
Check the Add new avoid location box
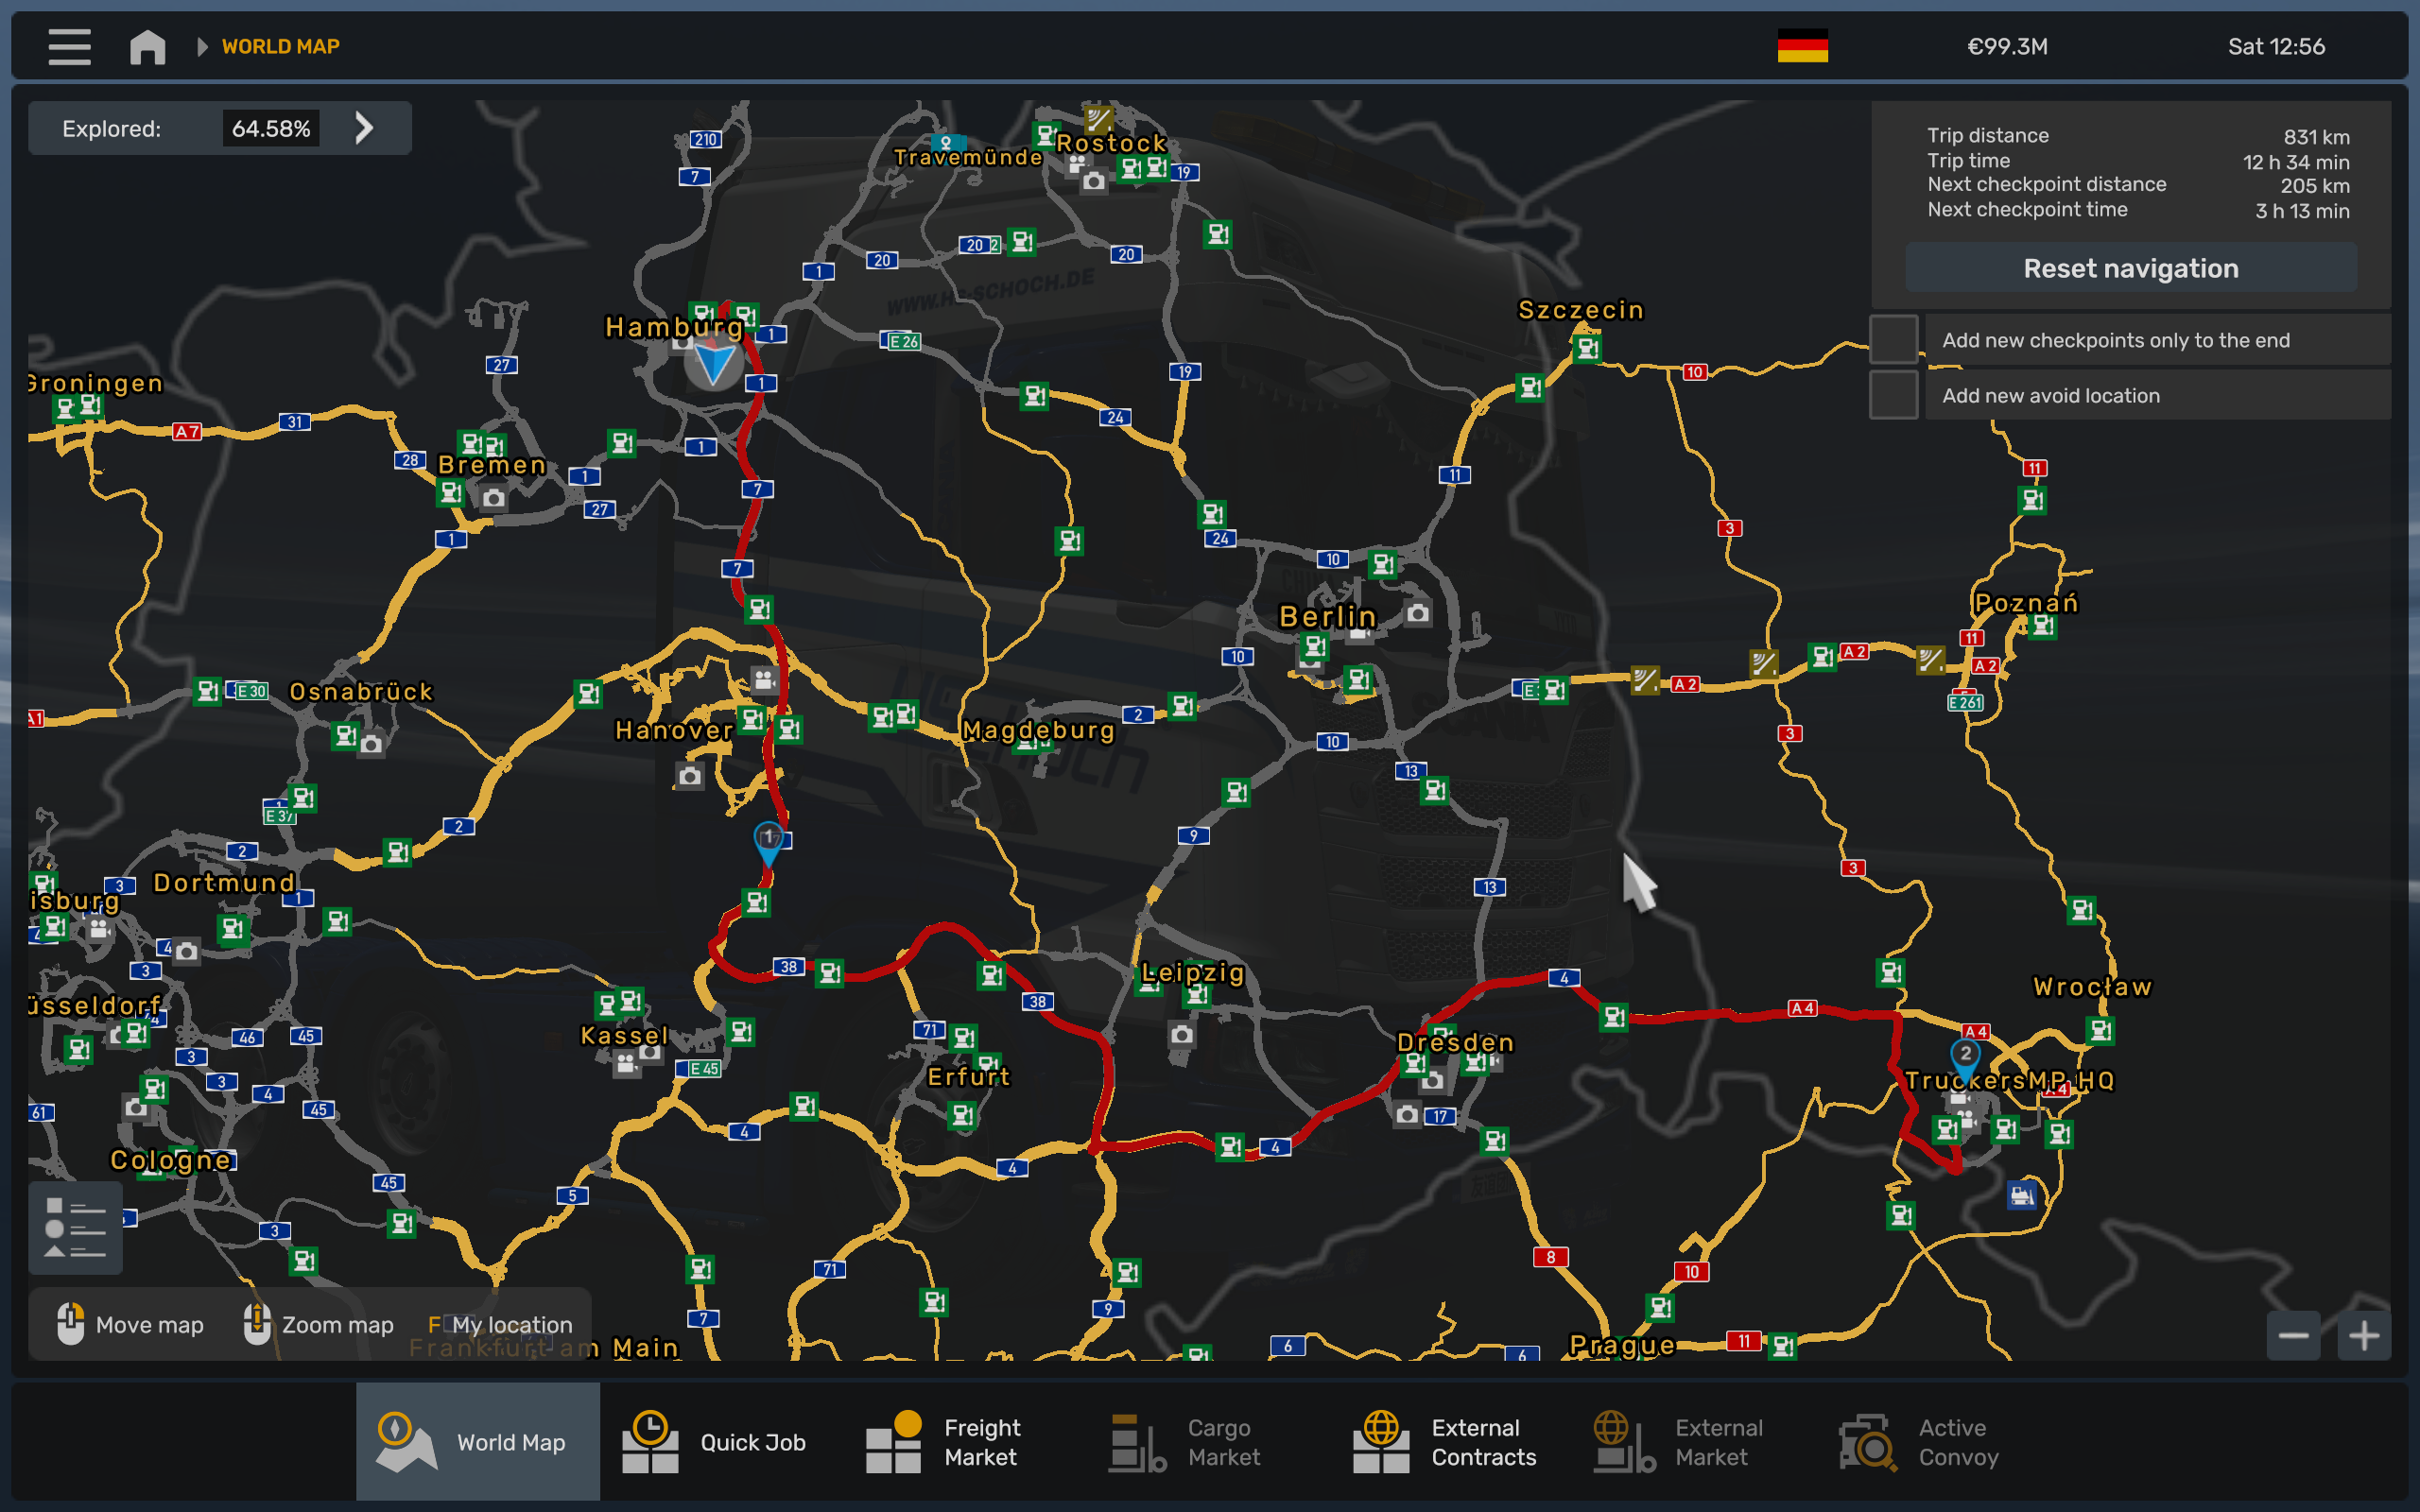coord(1893,395)
